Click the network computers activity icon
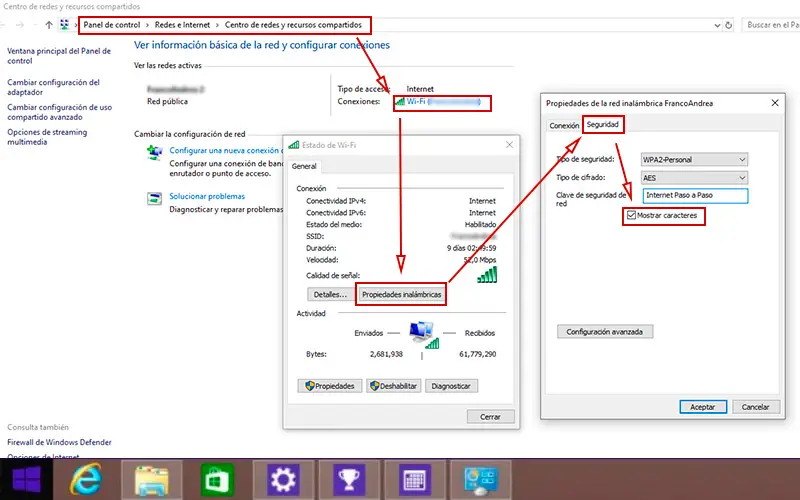 pyautogui.click(x=423, y=335)
